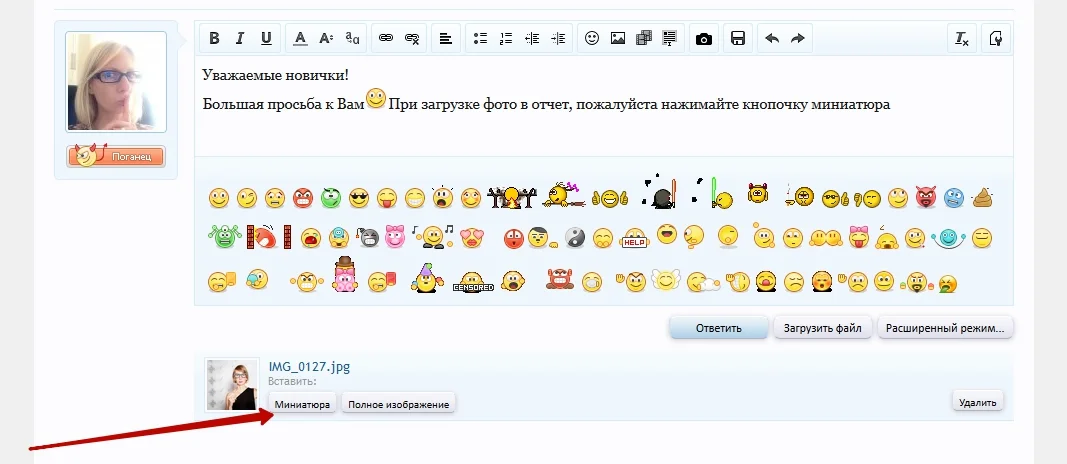The width and height of the screenshot is (1067, 464).
Task: Indent text with the increase indent icon
Action: [558, 38]
